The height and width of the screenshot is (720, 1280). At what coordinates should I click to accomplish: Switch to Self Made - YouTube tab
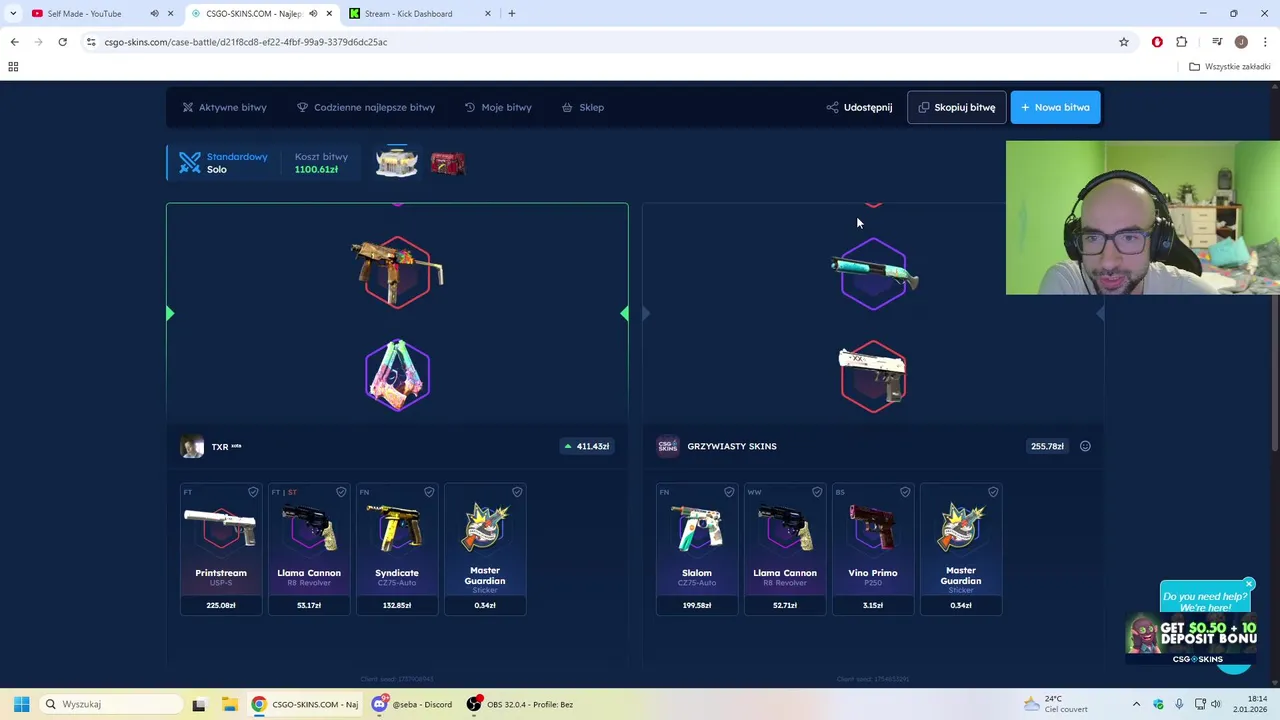(x=85, y=14)
